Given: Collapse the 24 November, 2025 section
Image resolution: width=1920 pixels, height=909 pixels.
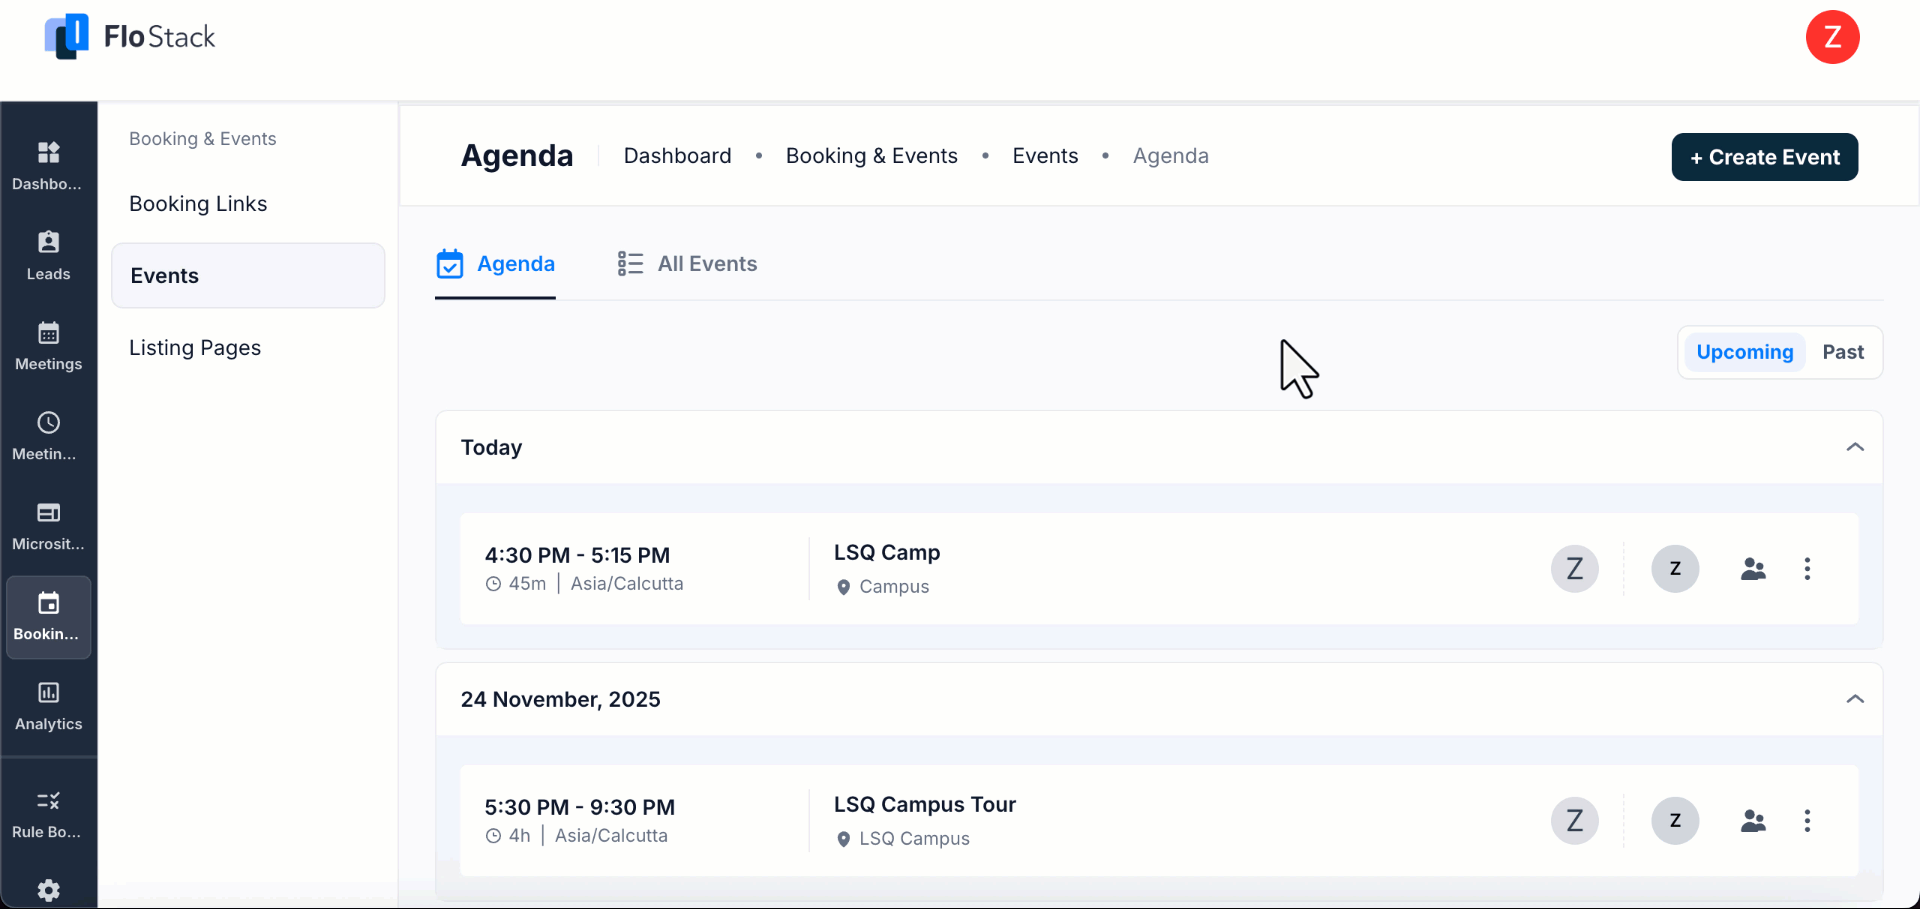Looking at the screenshot, I should [1854, 699].
